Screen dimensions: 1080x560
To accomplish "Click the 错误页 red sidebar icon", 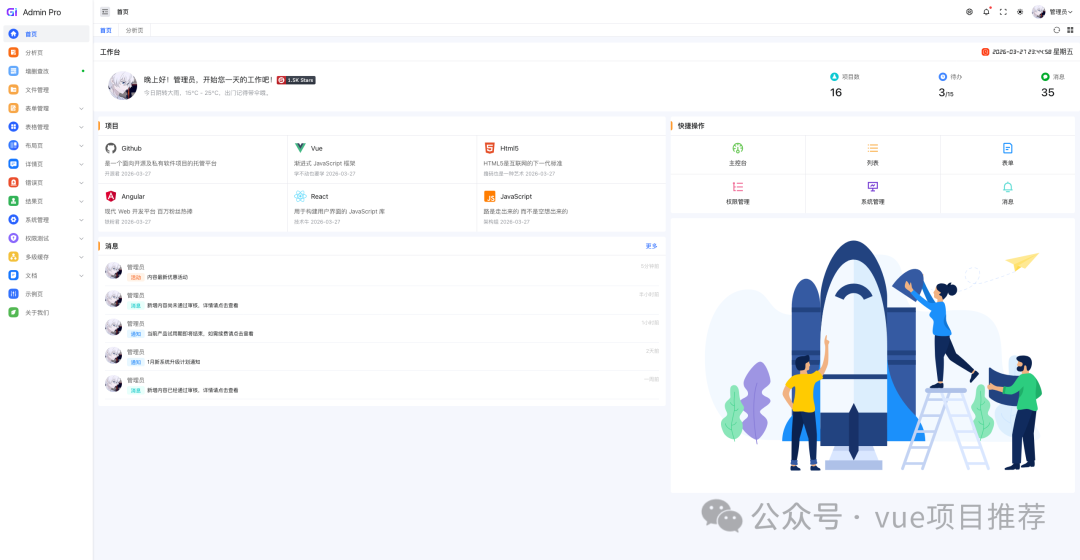I will [13, 183].
